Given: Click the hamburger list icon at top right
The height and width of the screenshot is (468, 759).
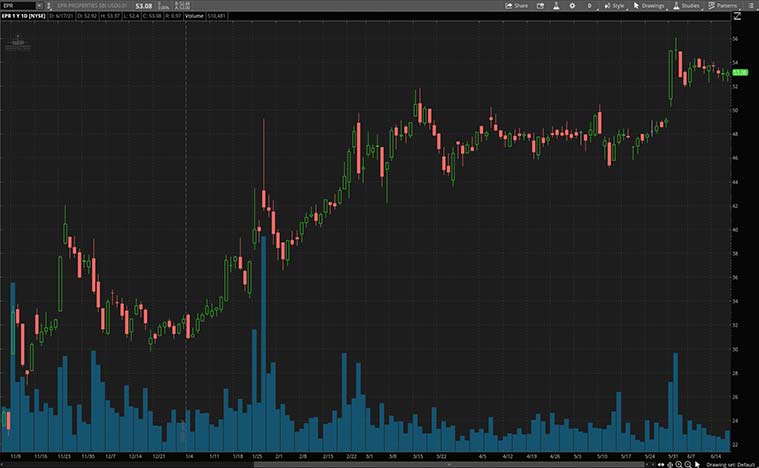Looking at the screenshot, I should pos(750,5).
